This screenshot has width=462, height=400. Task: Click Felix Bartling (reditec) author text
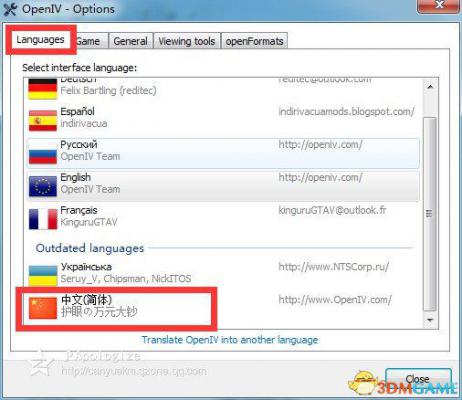[108, 90]
